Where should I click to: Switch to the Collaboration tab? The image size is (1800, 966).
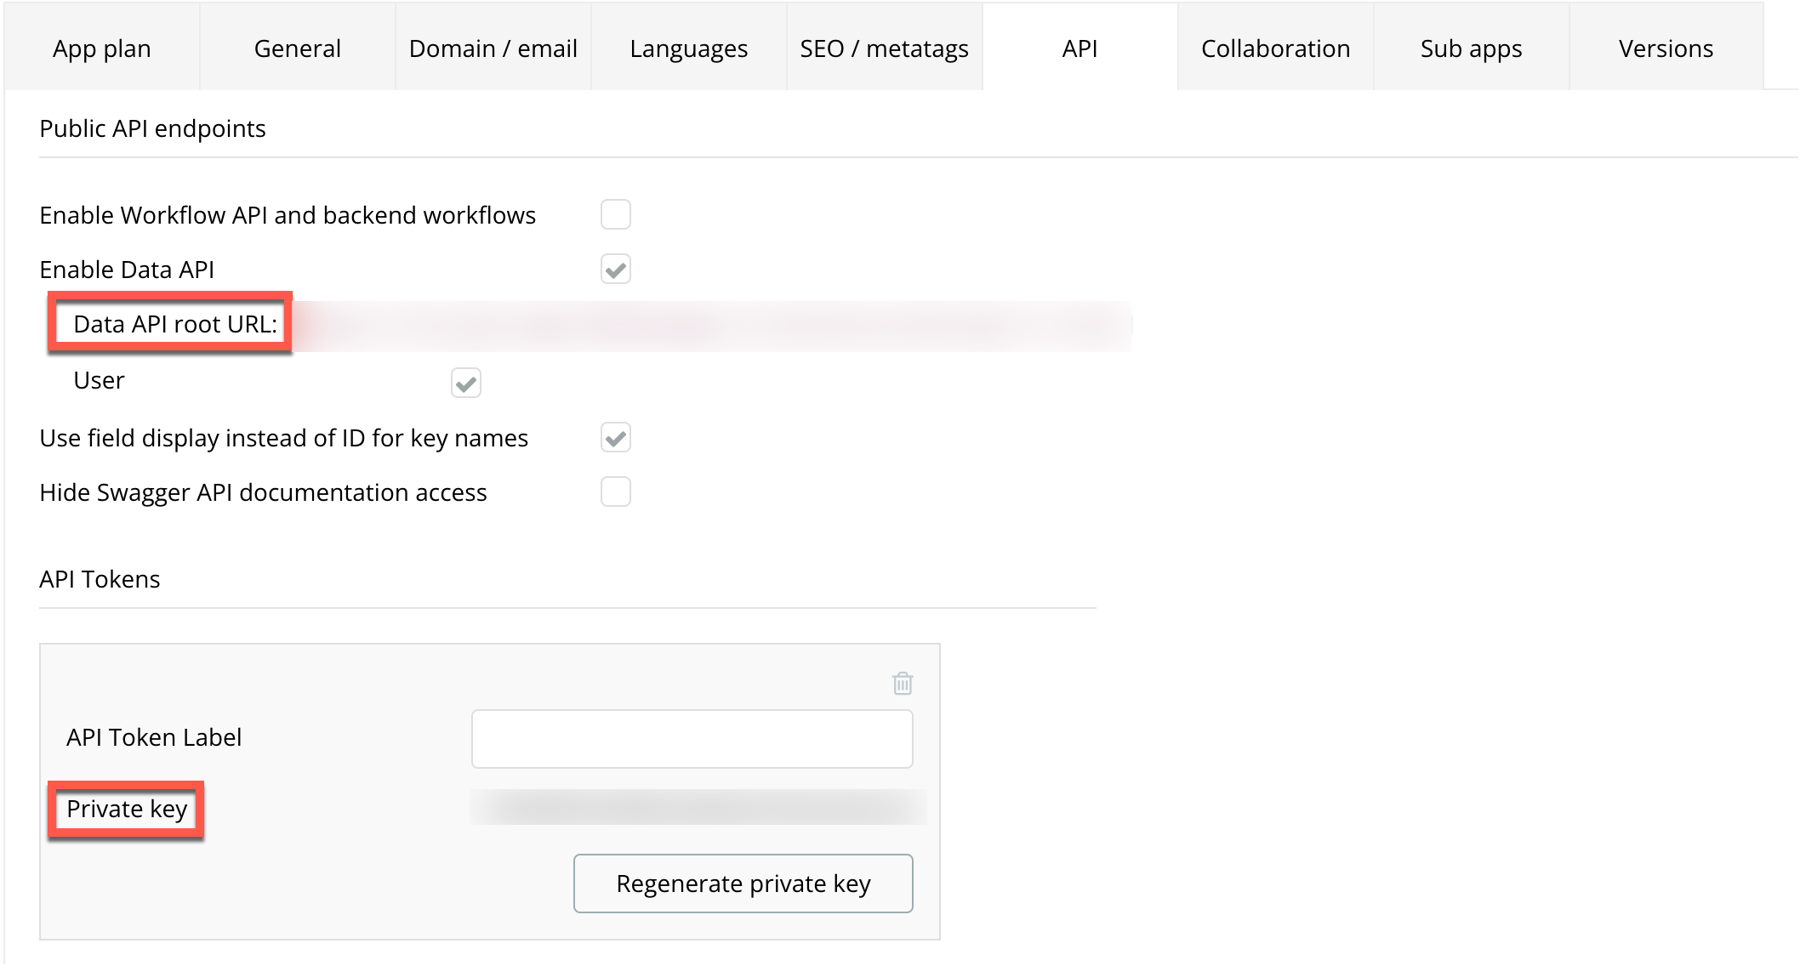[x=1275, y=47]
